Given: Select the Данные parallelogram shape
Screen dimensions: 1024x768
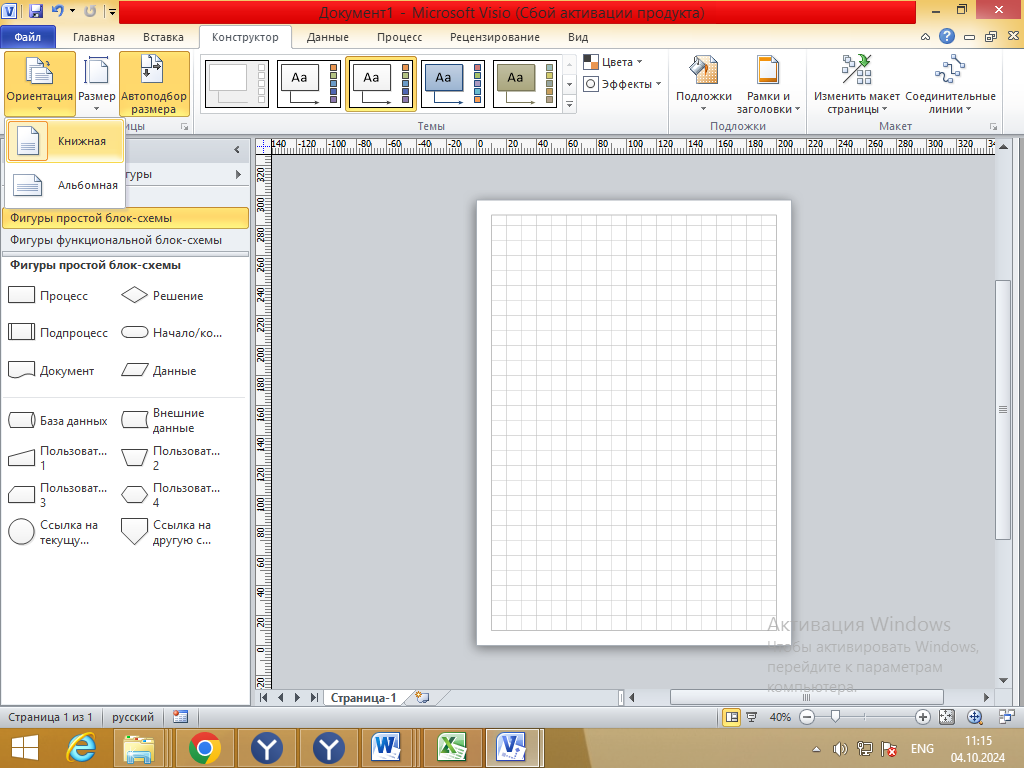Looking at the screenshot, I should [x=159, y=371].
